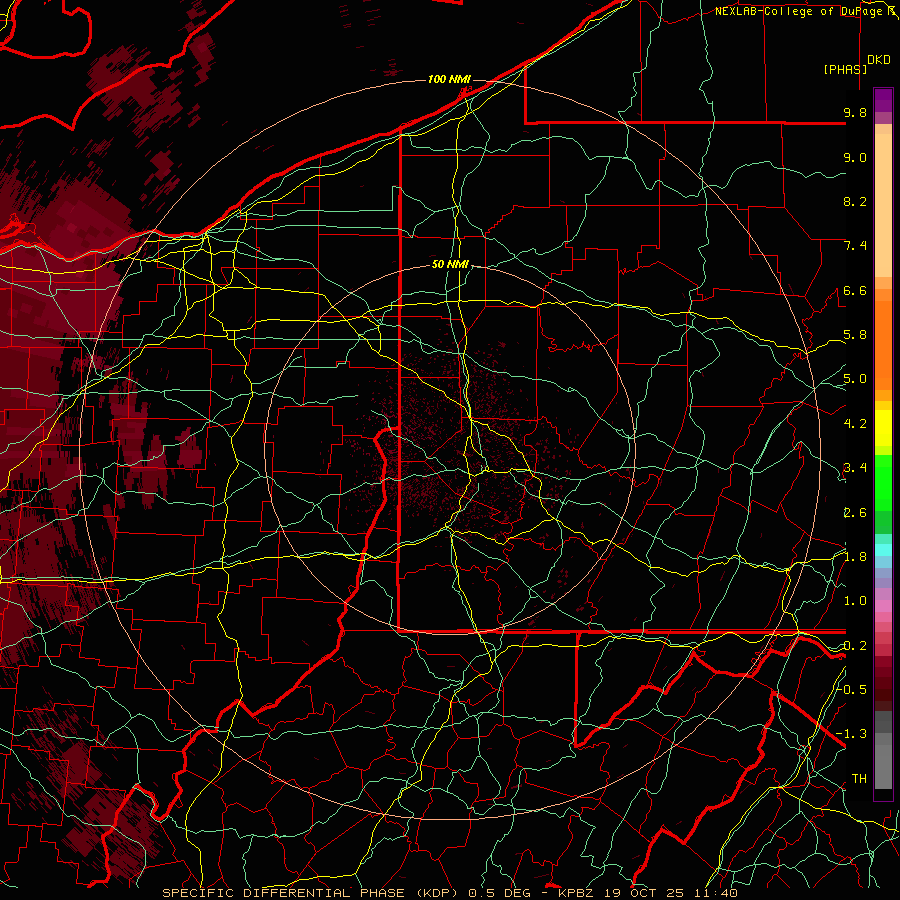The height and width of the screenshot is (900, 900).
Task: Click the 50 NMI range ring label
Action: point(451,264)
